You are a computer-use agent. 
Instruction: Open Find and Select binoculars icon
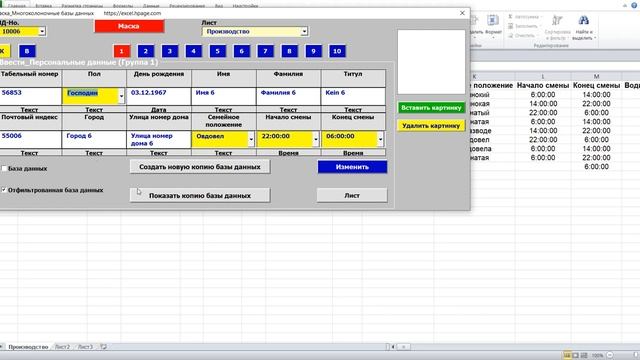click(x=583, y=20)
